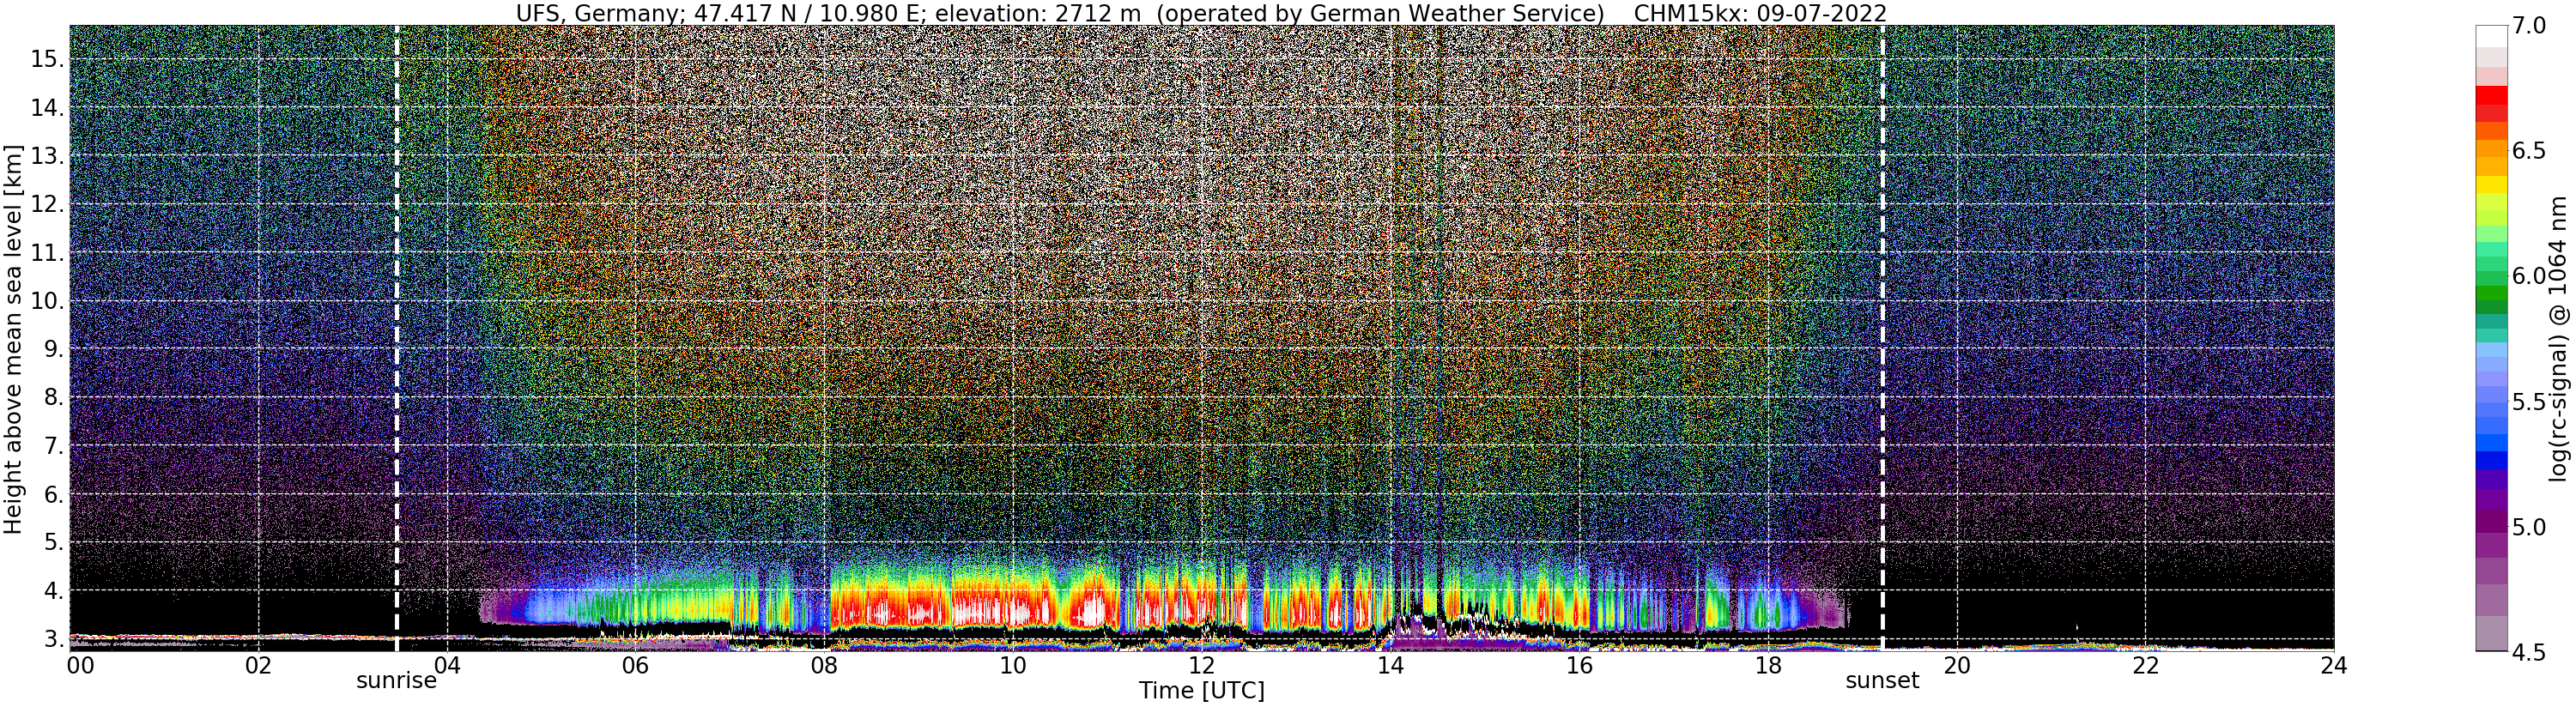2576x707 pixels.
Task: Click the yellow segment of the colorbar
Action: (x=2492, y=184)
